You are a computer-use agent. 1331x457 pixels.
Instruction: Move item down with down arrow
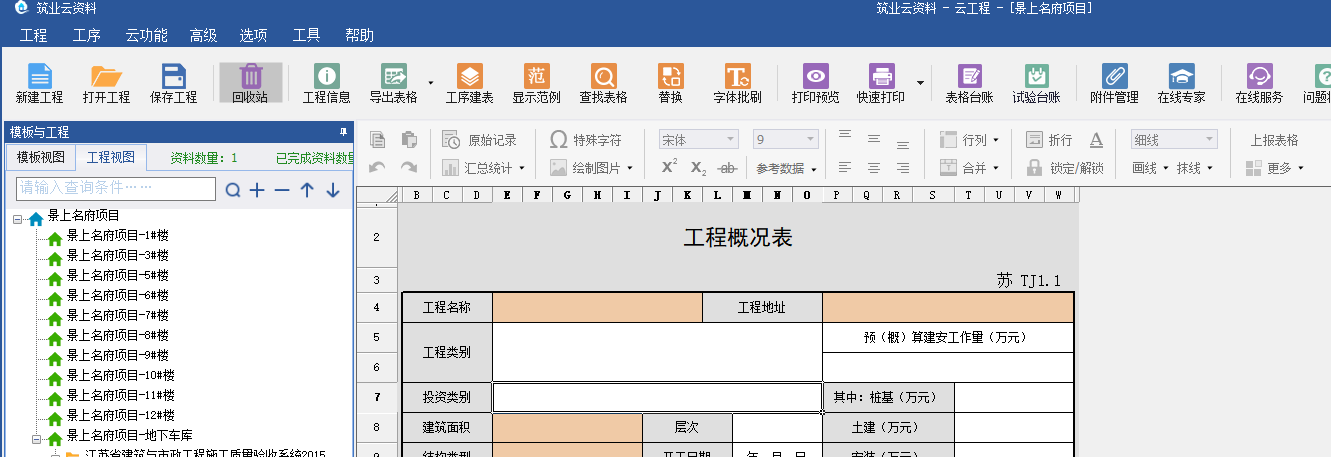tap(333, 190)
